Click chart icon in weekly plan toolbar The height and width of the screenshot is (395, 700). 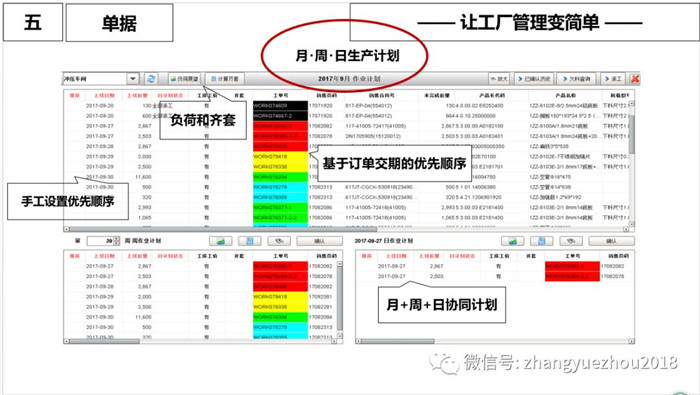(x=221, y=241)
